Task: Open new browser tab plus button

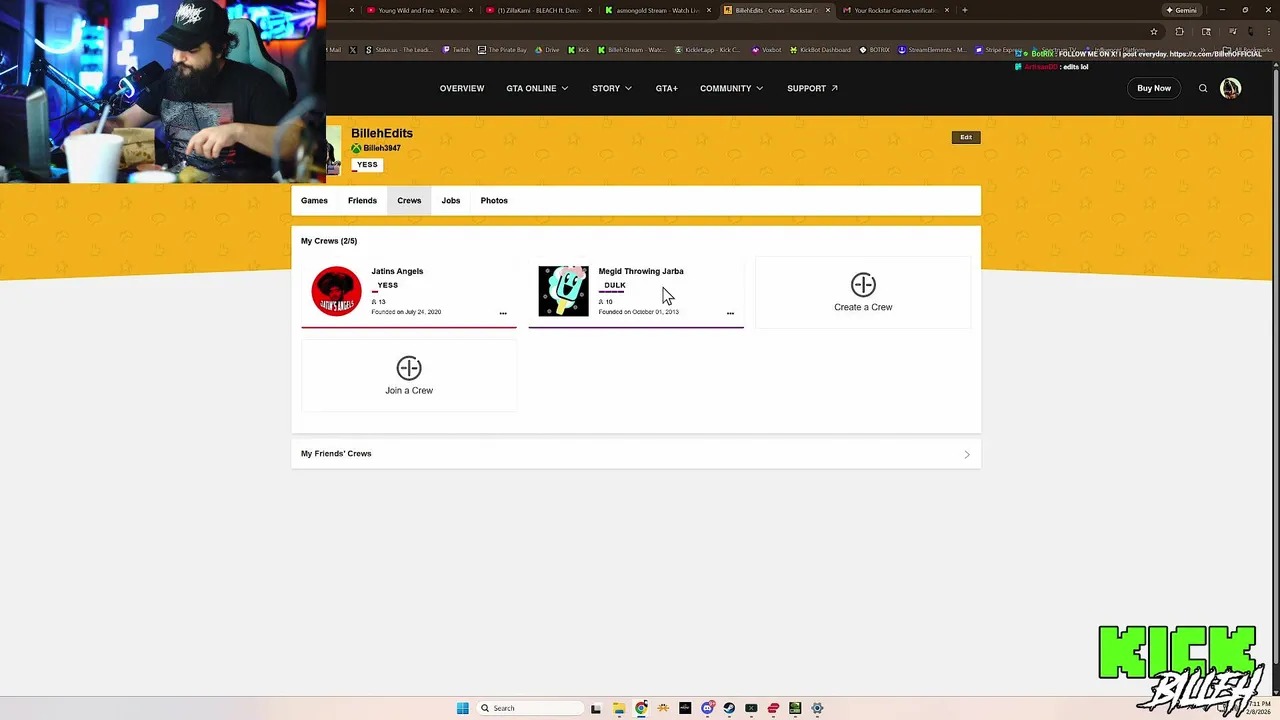Action: coord(964,10)
